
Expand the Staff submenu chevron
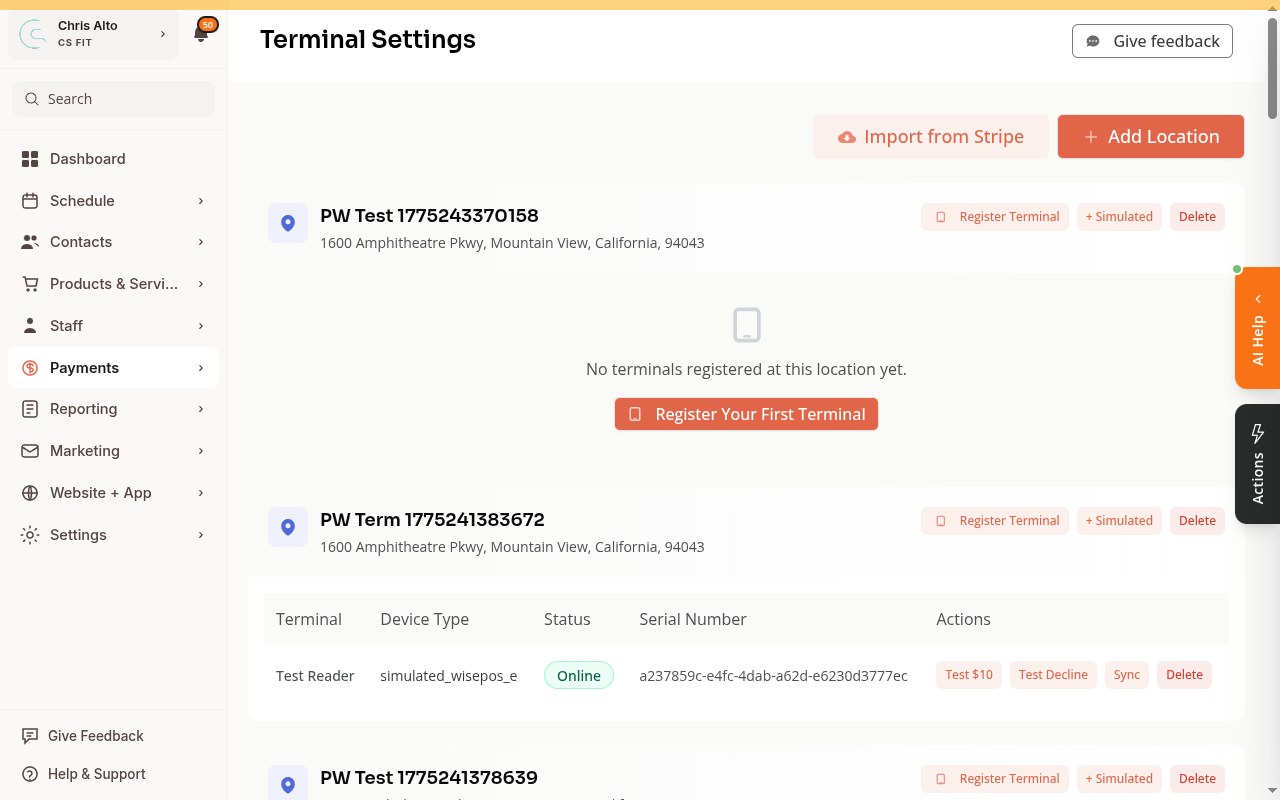201,326
